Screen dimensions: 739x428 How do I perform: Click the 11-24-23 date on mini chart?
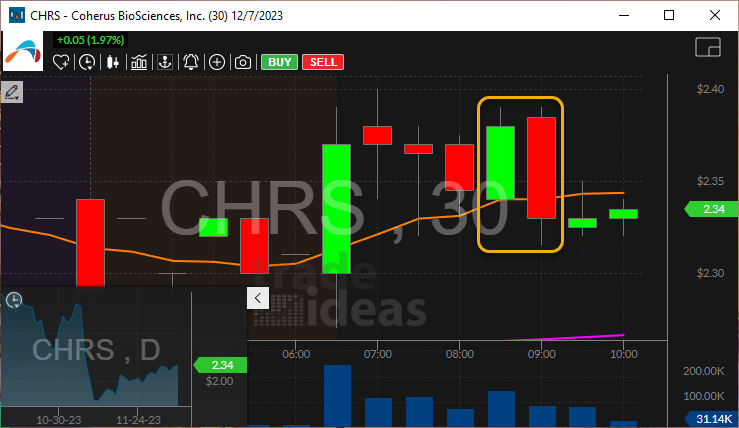[x=138, y=420]
